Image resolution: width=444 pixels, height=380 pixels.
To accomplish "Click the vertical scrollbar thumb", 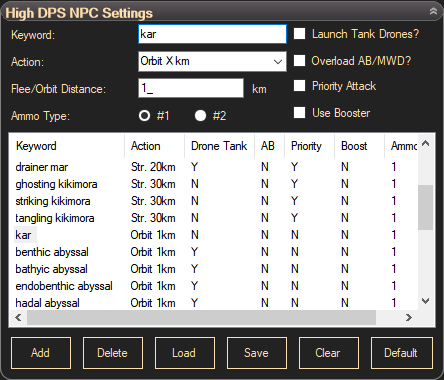I will [425, 207].
